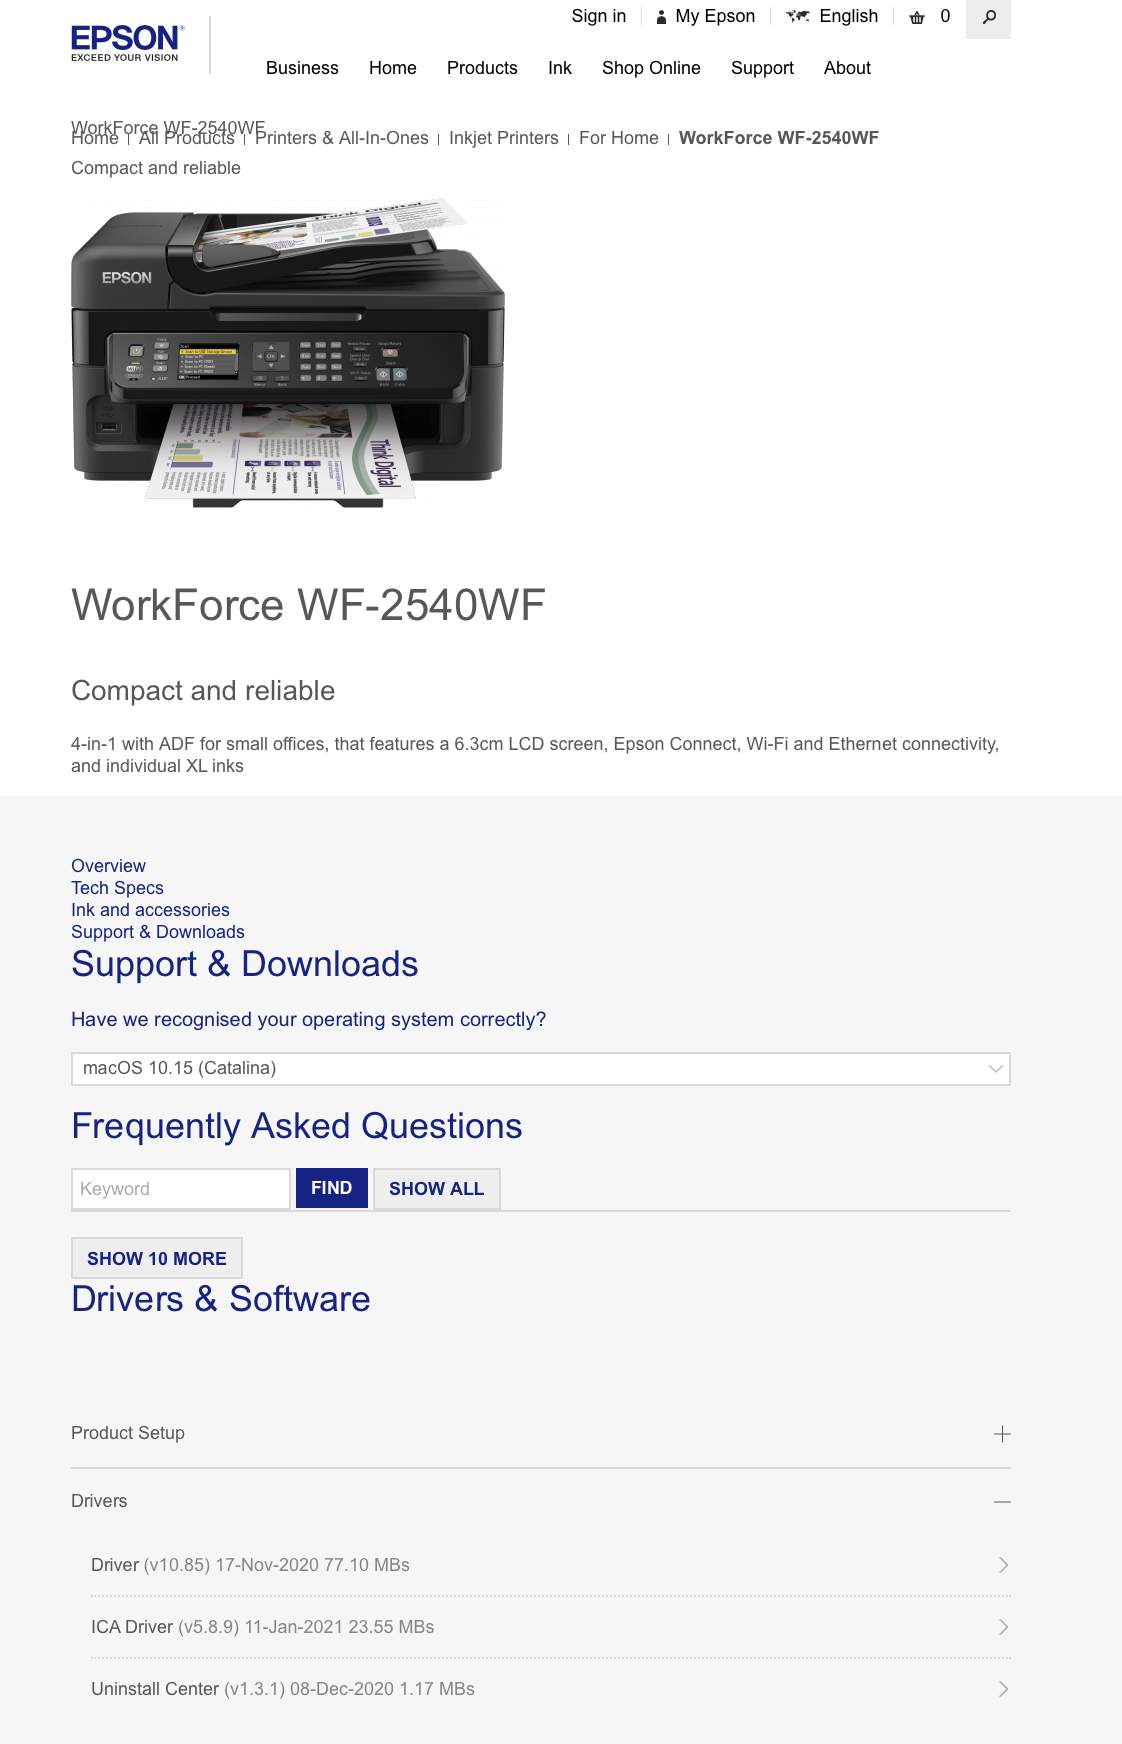Open Uninstall Center chevron arrow

coord(1003,1689)
